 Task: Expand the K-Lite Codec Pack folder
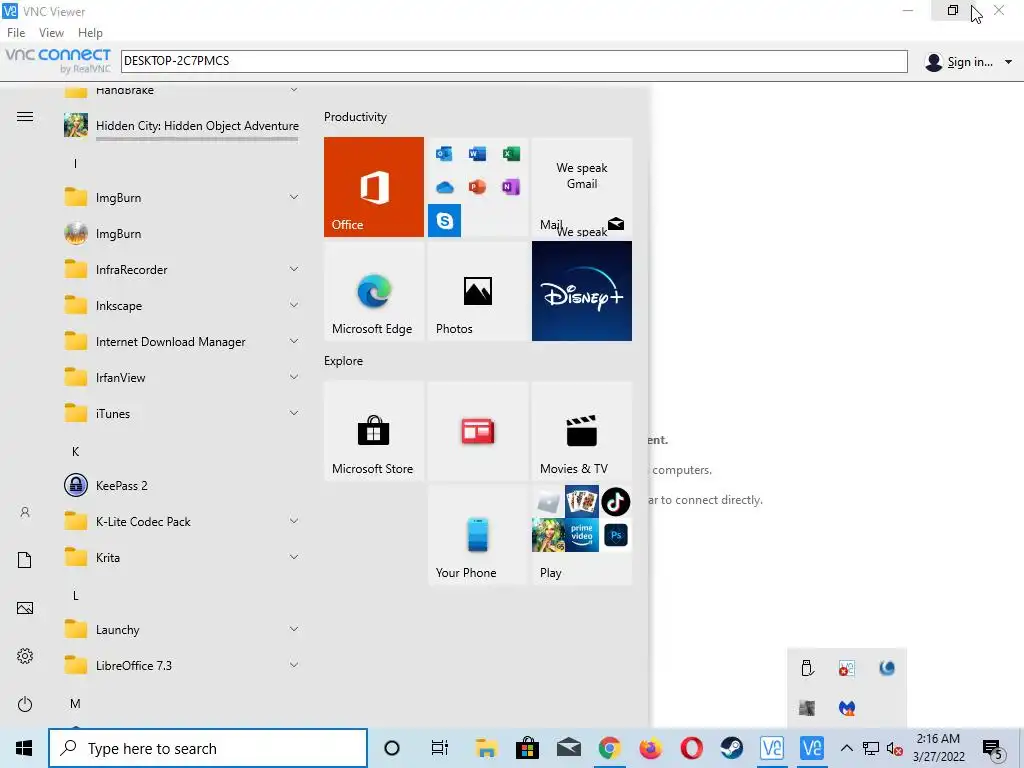181,521
